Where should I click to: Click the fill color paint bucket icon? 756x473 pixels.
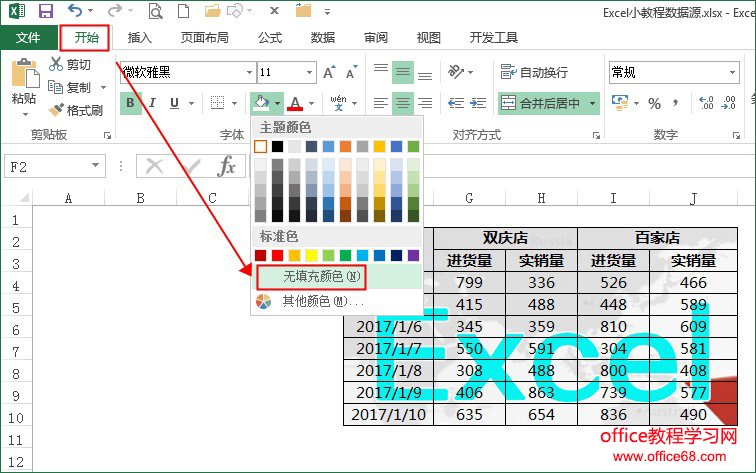(x=261, y=103)
